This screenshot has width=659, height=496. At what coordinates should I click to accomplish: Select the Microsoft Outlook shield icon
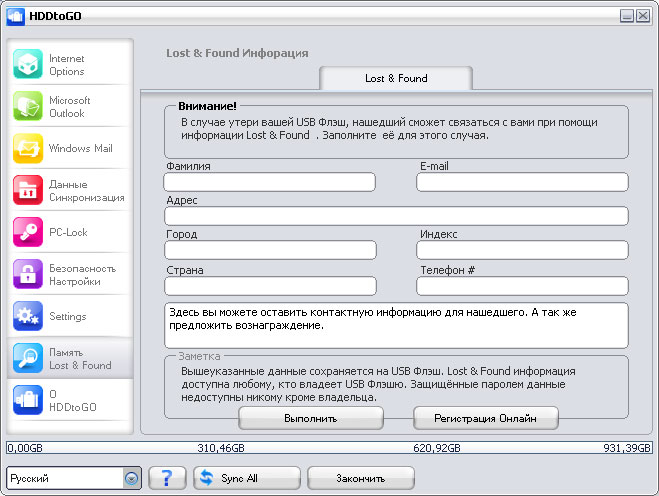pyautogui.click(x=28, y=107)
